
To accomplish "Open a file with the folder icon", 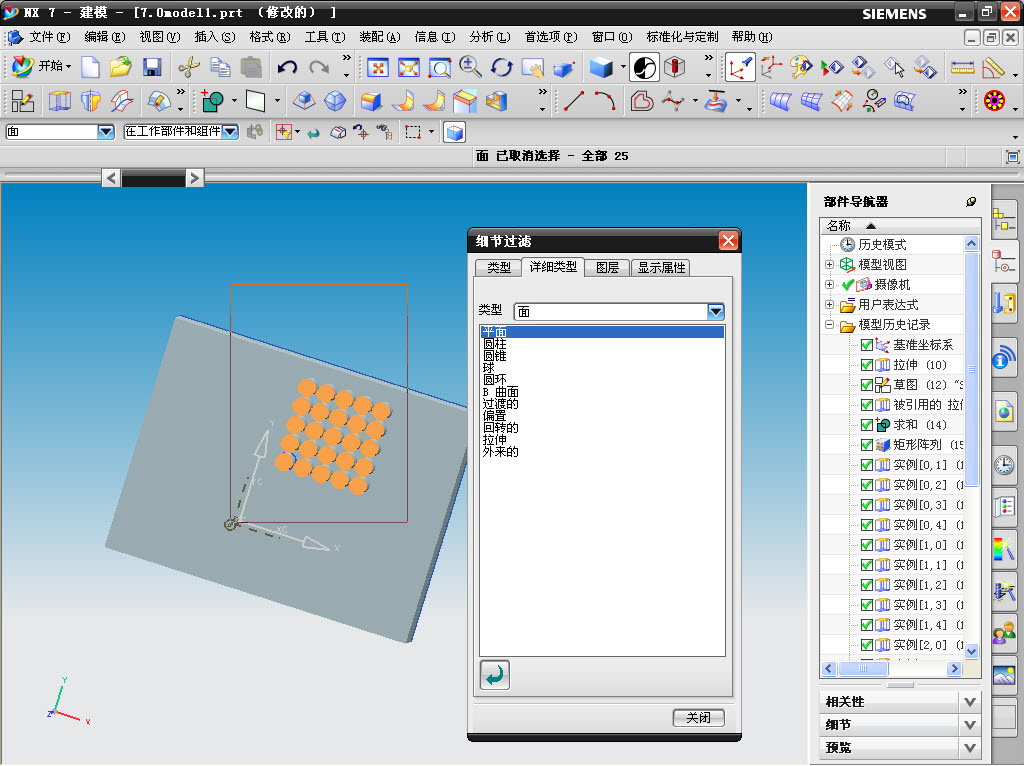I will pos(121,67).
